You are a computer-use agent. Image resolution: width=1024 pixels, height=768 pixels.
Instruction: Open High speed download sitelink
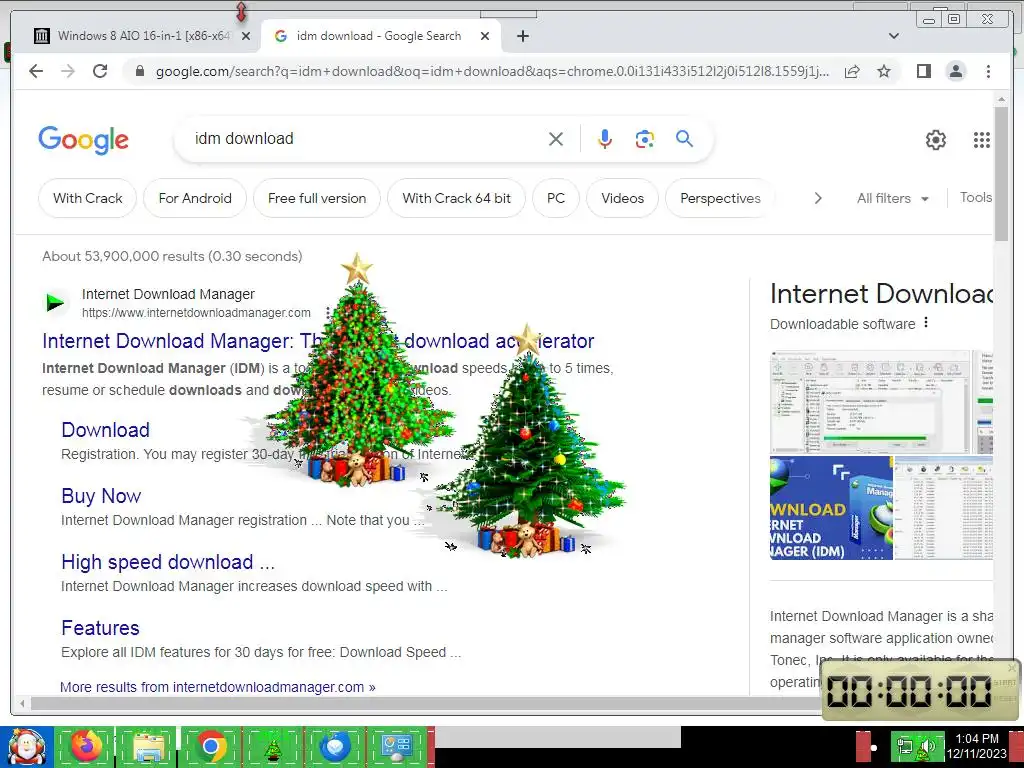pyautogui.click(x=168, y=562)
